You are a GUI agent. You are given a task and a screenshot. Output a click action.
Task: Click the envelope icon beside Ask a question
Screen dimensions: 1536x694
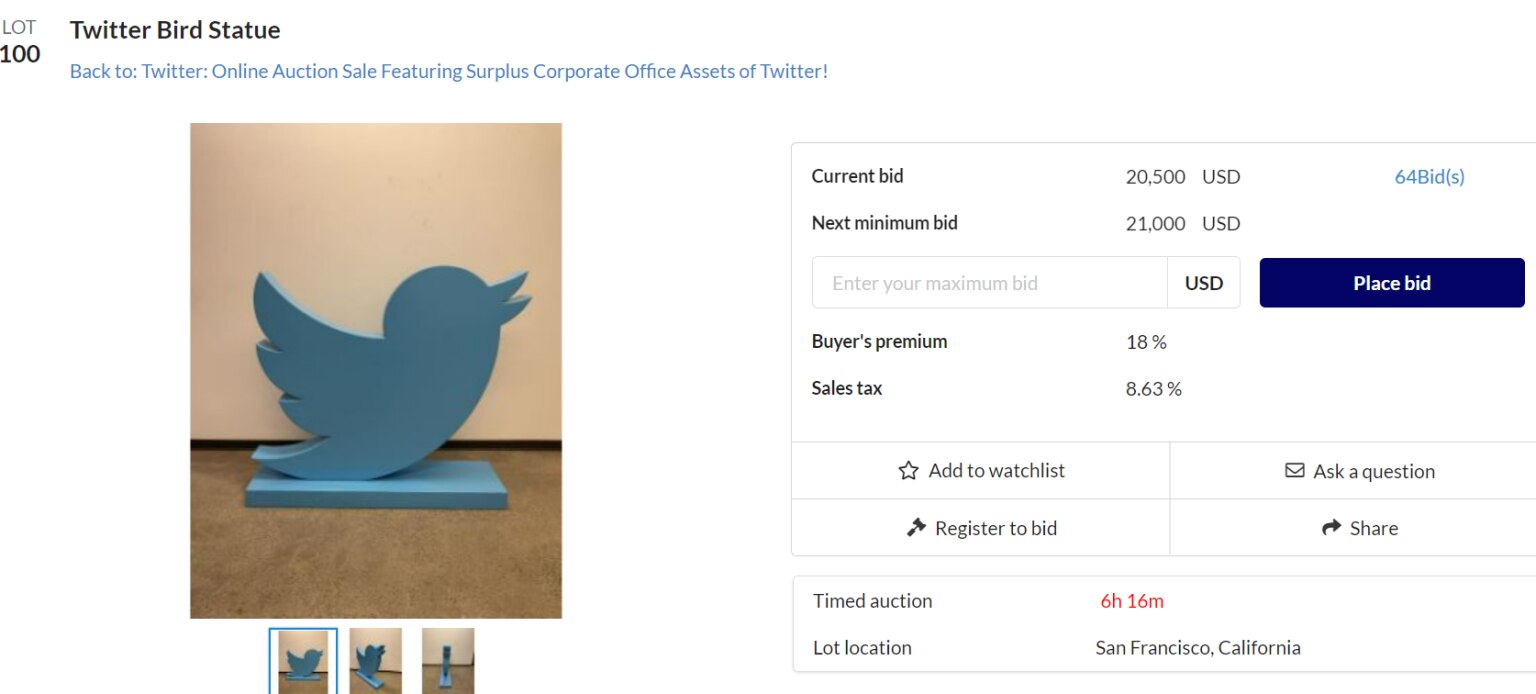(x=1296, y=470)
